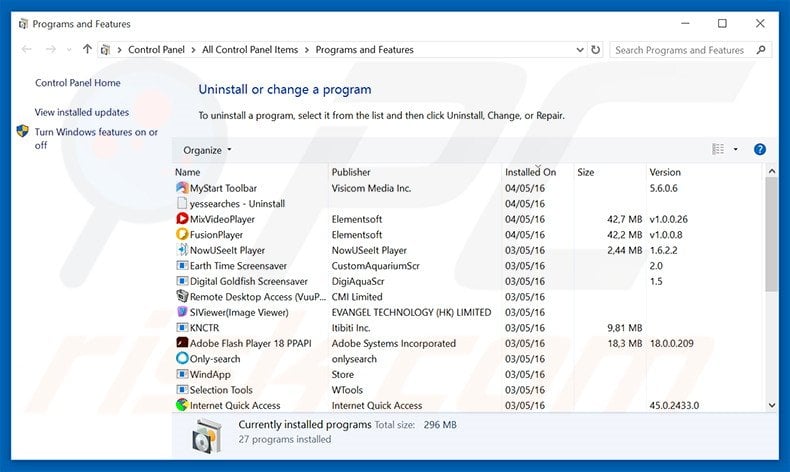Click the Control Panel breadcrumb
790x472 pixels.
tap(156, 50)
